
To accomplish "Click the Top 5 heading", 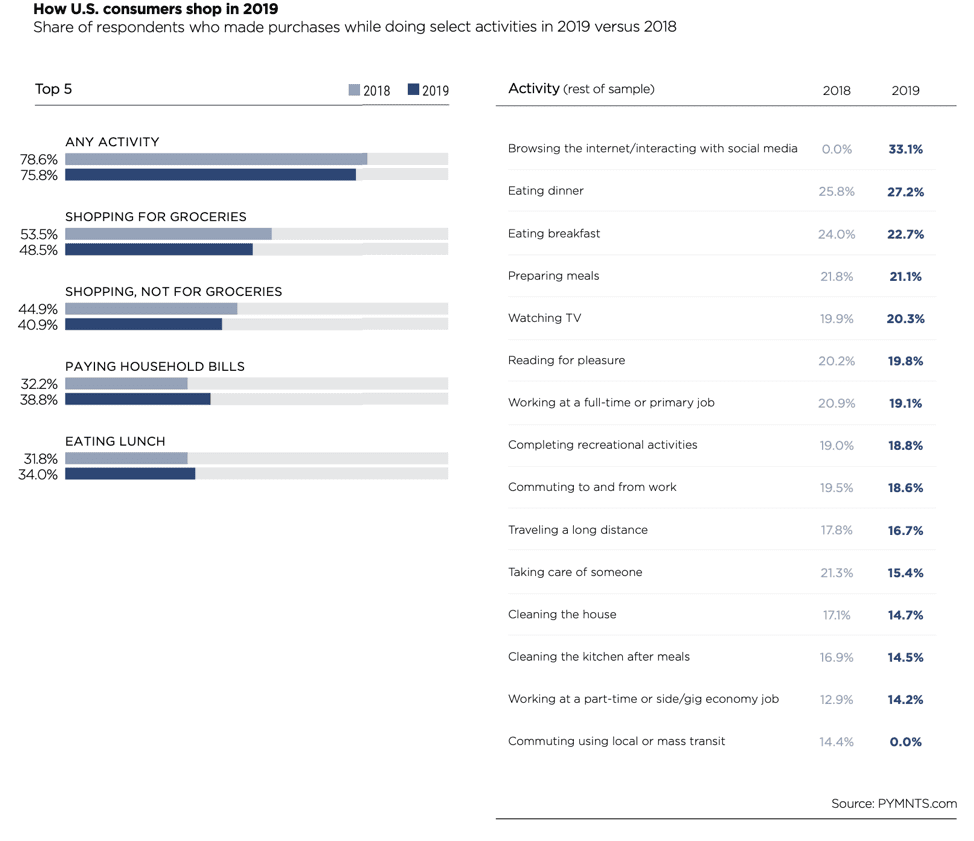I will pos(53,89).
